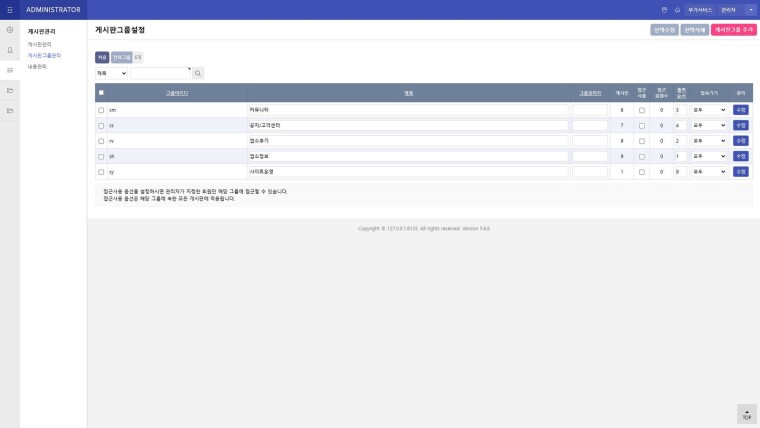The width and height of the screenshot is (760, 428).
Task: Click 수정 button in the sy row
Action: point(741,172)
